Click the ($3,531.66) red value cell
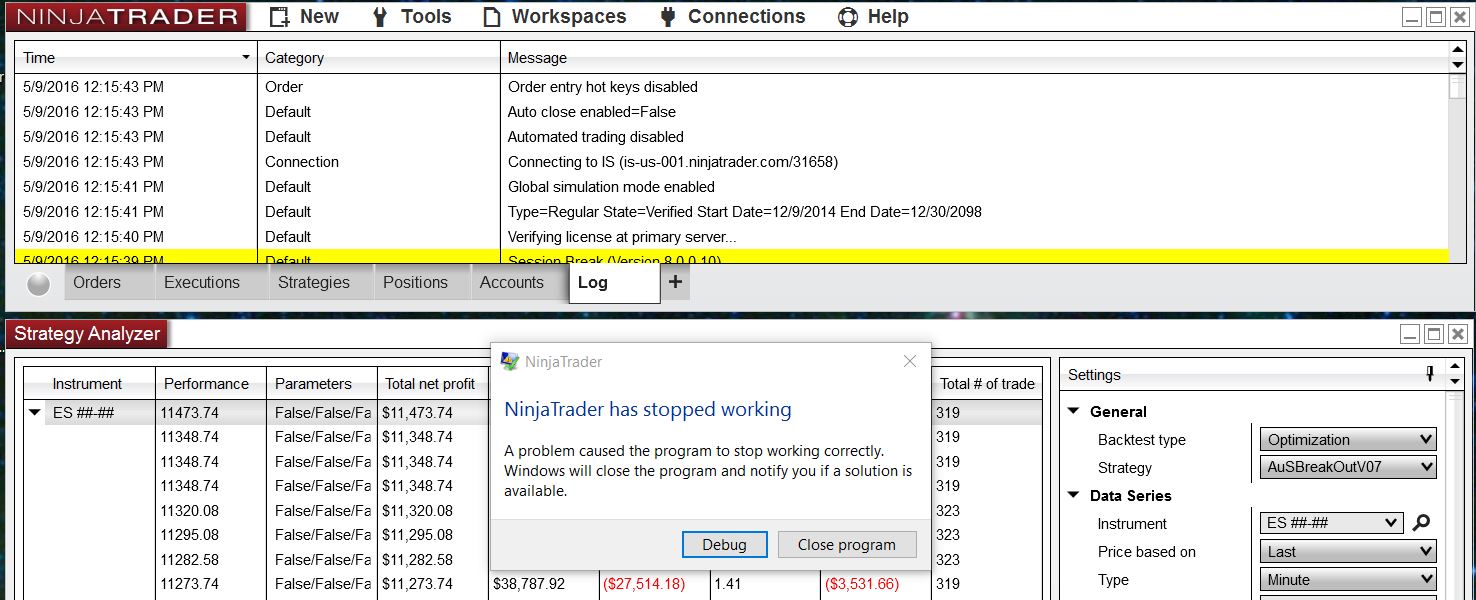The width and height of the screenshot is (1476, 600). [876, 584]
